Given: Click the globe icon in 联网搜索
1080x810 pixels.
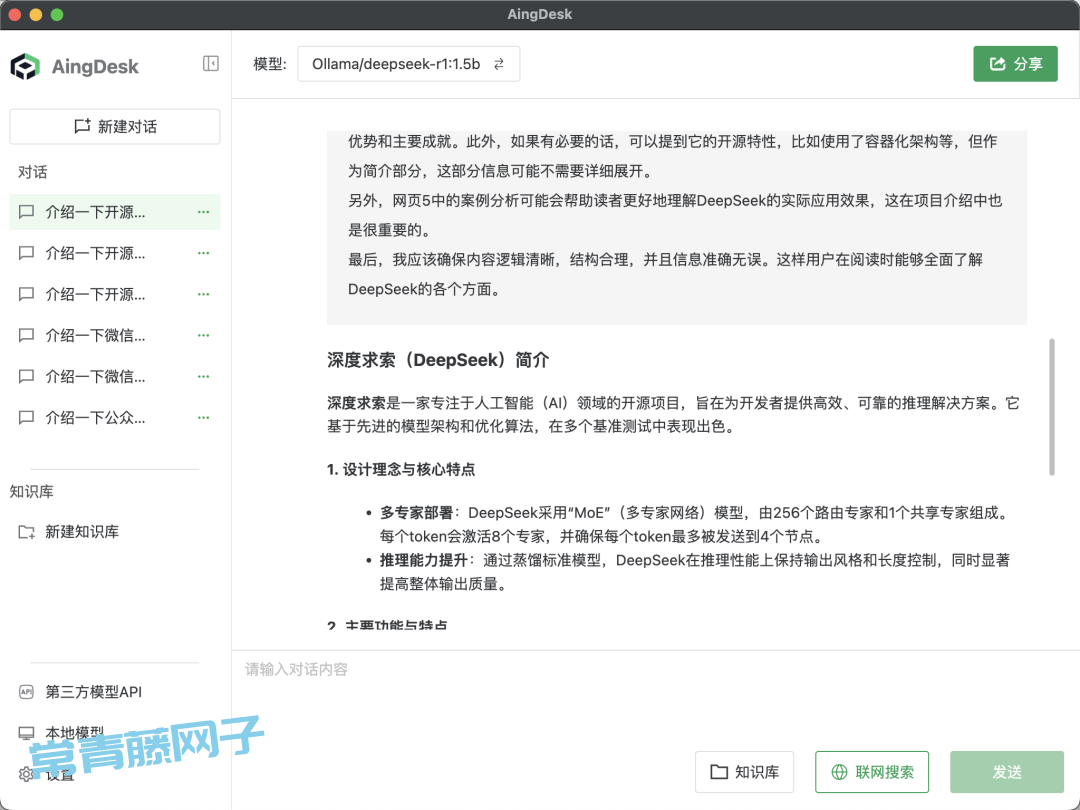Looking at the screenshot, I should click(839, 772).
